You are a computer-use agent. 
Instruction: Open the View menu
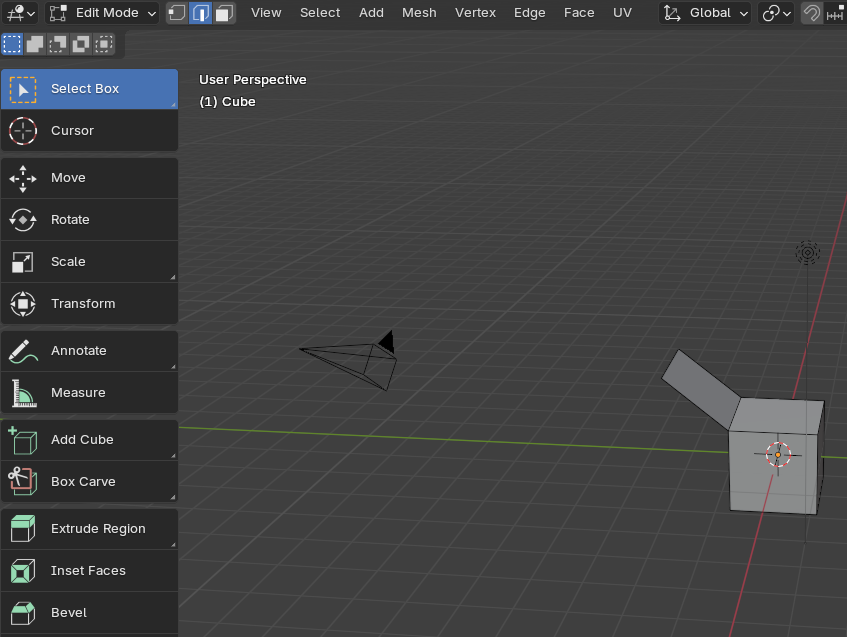[266, 13]
